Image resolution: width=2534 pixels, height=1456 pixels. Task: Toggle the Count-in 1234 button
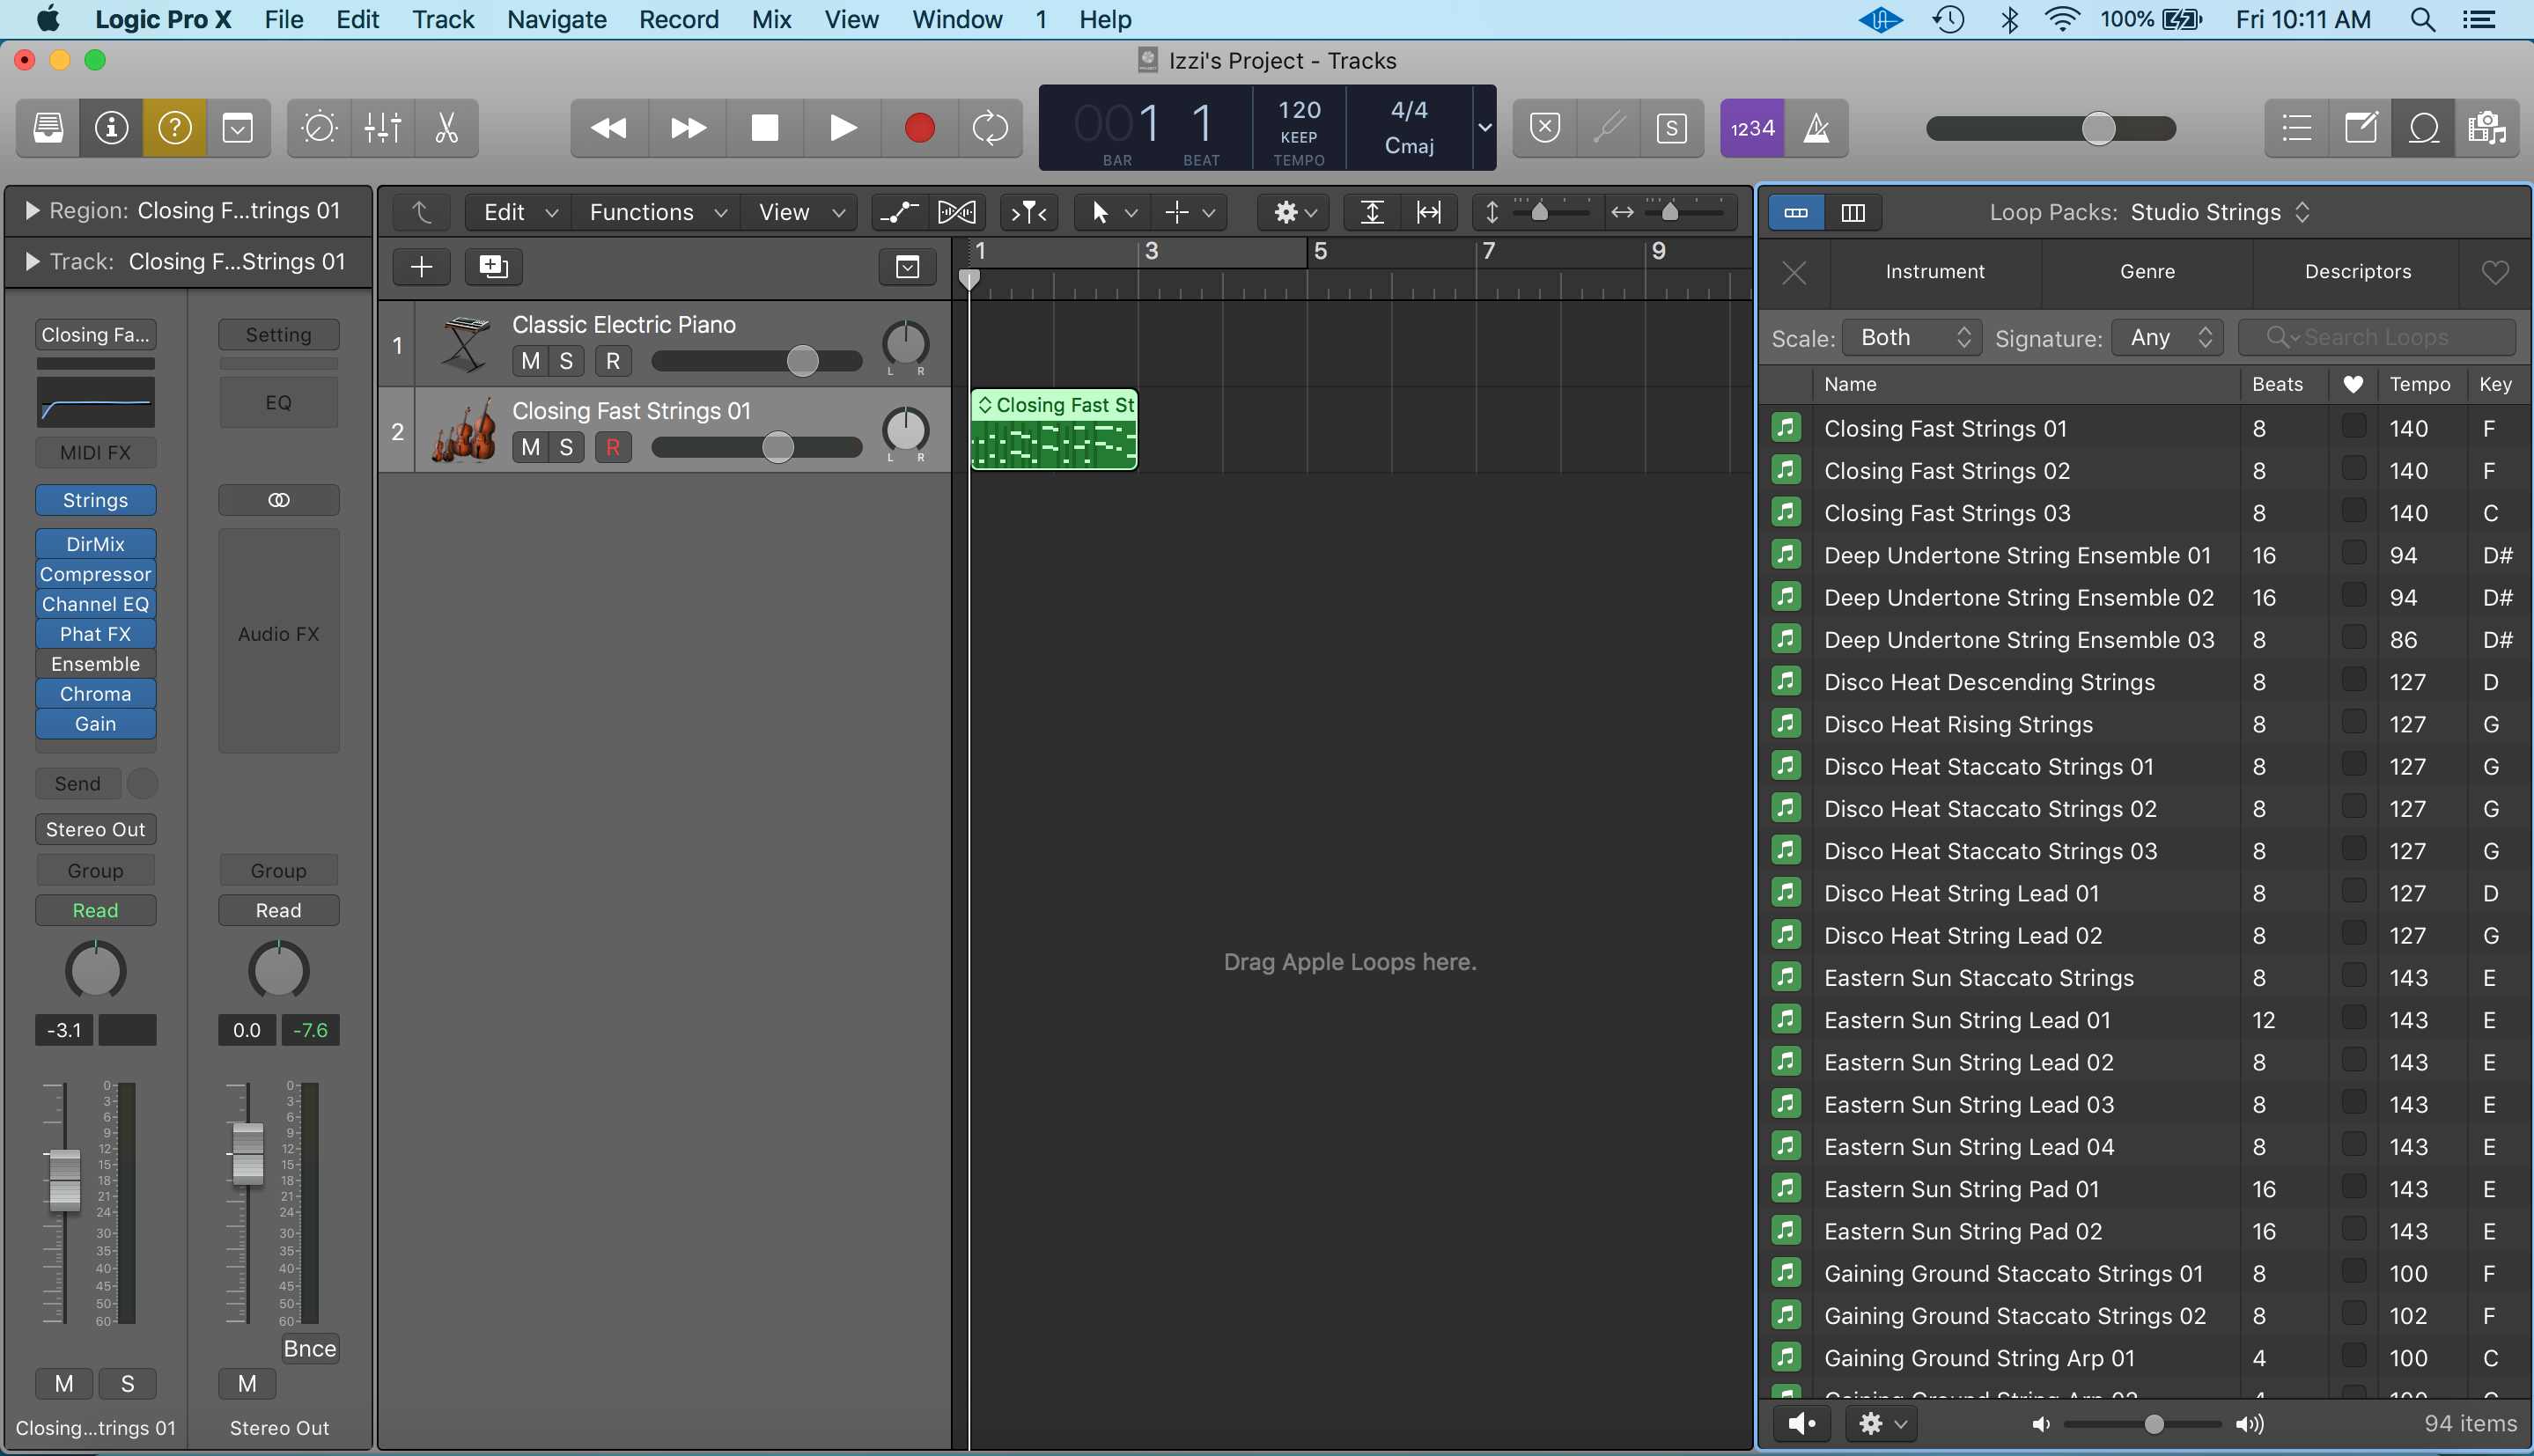tap(1752, 128)
